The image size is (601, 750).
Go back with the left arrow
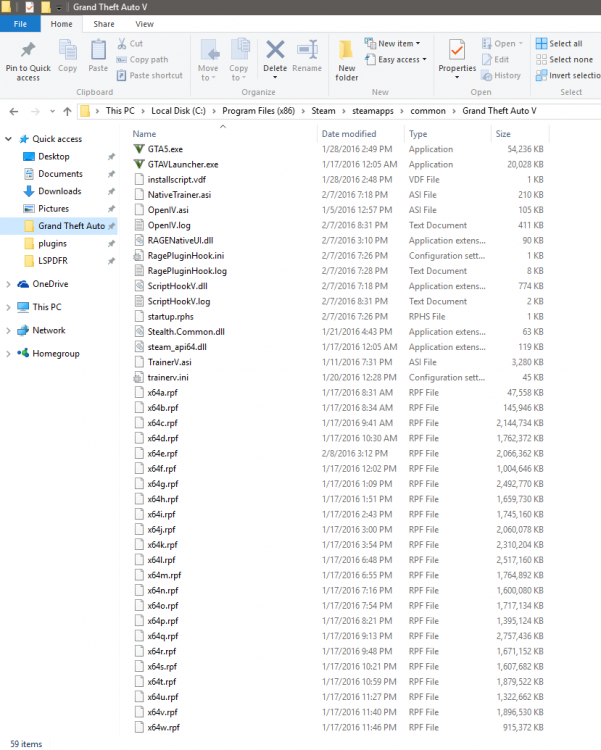pos(14,111)
